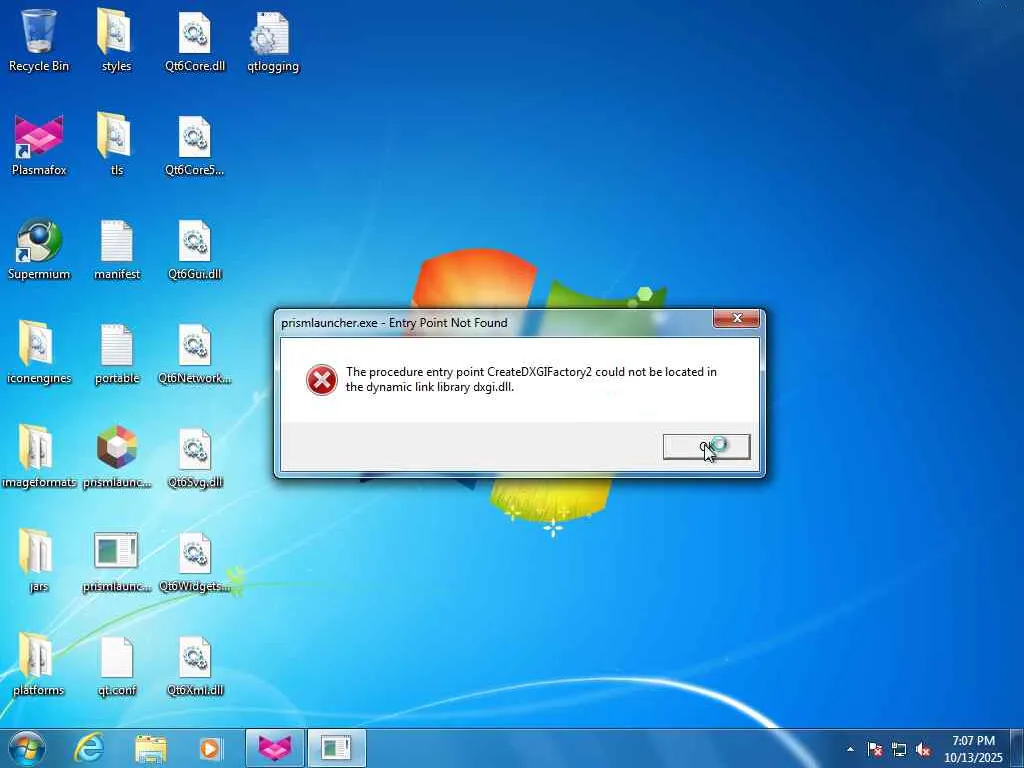Select the tls folder icon
This screenshot has width=1024, height=768.
click(116, 144)
